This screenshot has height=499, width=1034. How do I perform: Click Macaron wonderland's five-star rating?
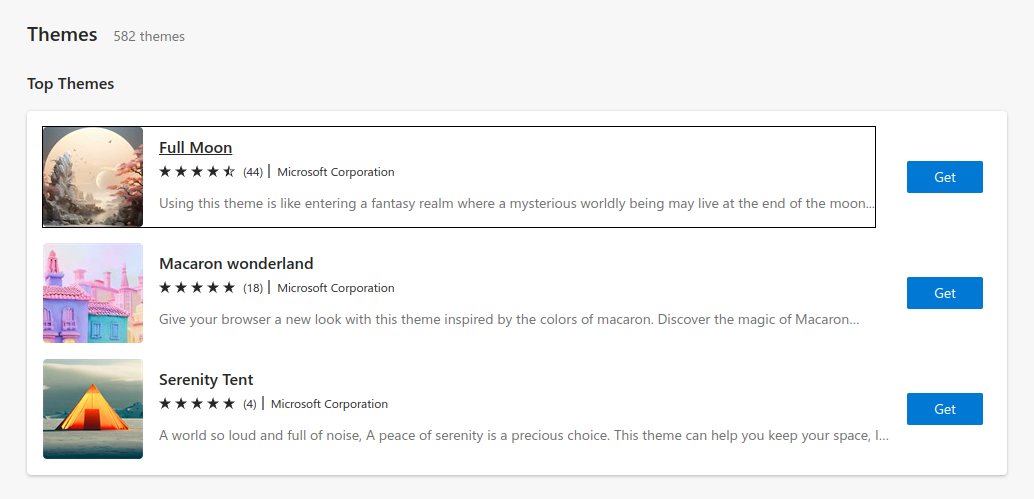(x=197, y=288)
